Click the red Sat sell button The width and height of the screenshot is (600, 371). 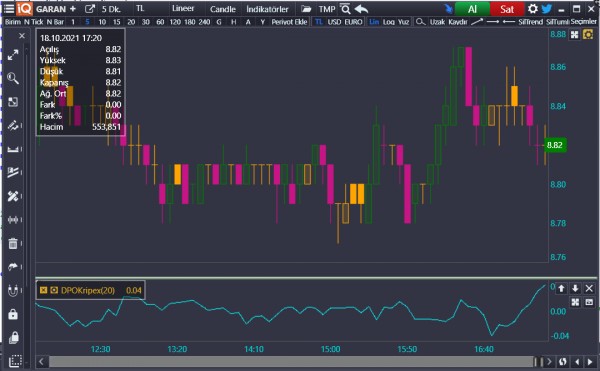(507, 9)
